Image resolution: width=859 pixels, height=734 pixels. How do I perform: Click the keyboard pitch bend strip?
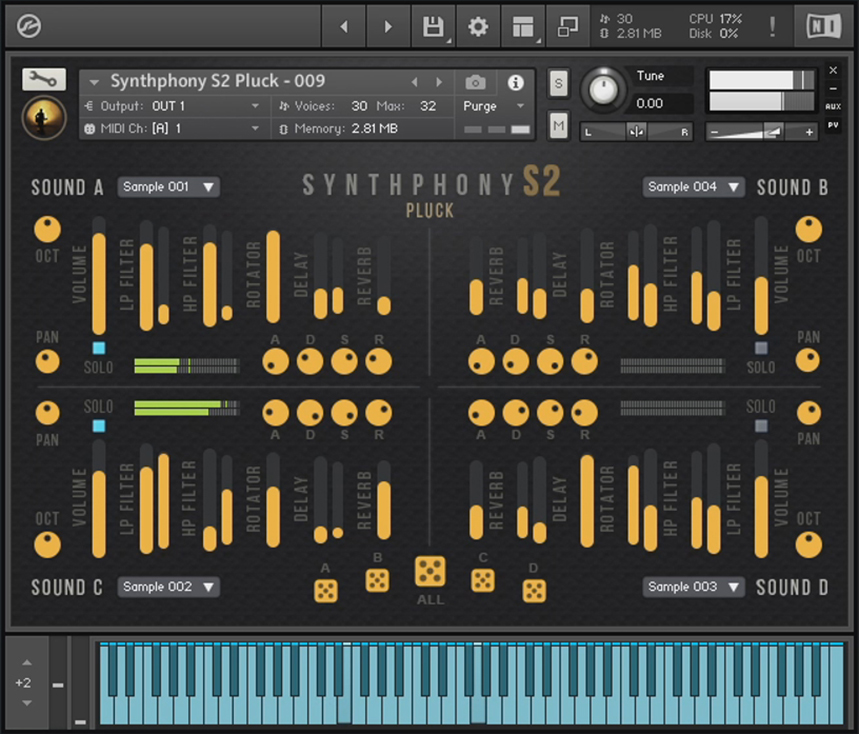[x=59, y=683]
